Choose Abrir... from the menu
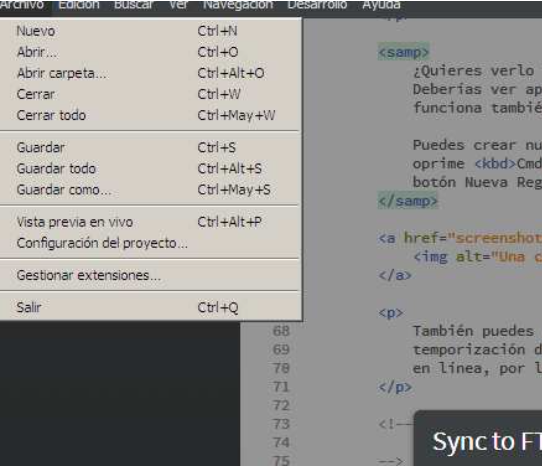Screen dimensions: 542x468 click(150, 52)
